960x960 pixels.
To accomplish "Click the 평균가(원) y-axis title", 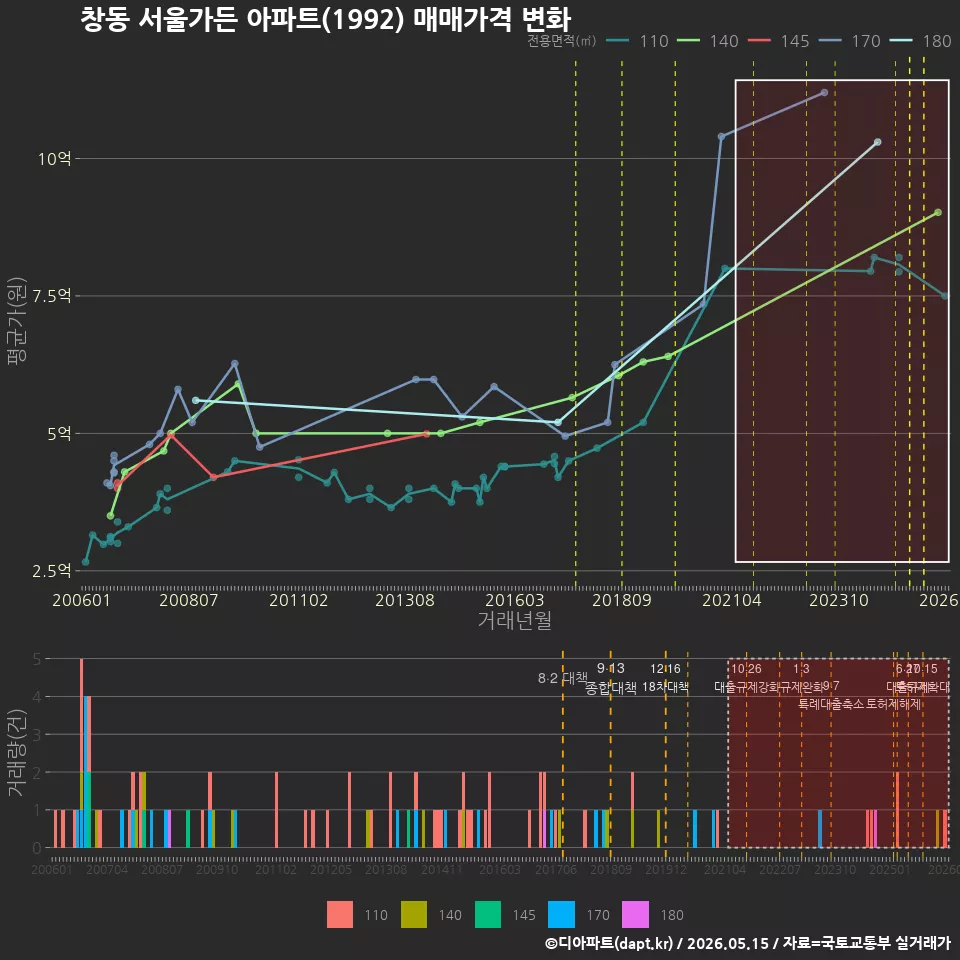I will pos(17,321).
